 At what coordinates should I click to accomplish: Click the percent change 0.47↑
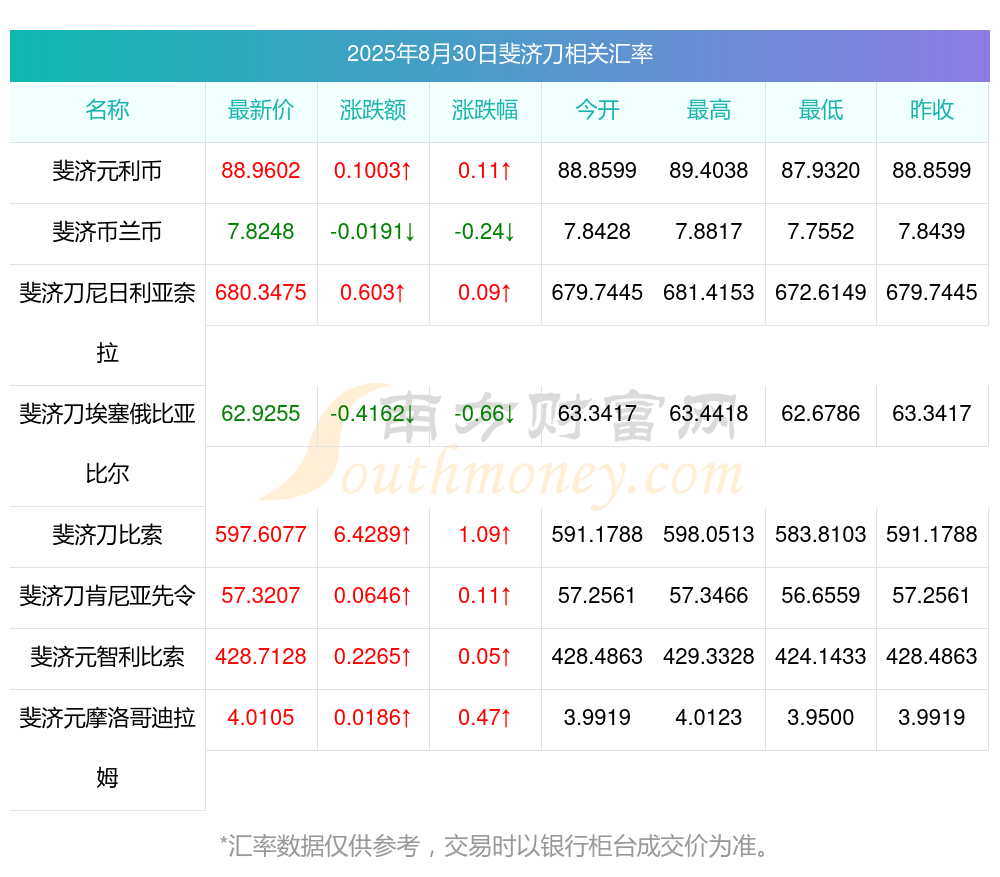(485, 717)
